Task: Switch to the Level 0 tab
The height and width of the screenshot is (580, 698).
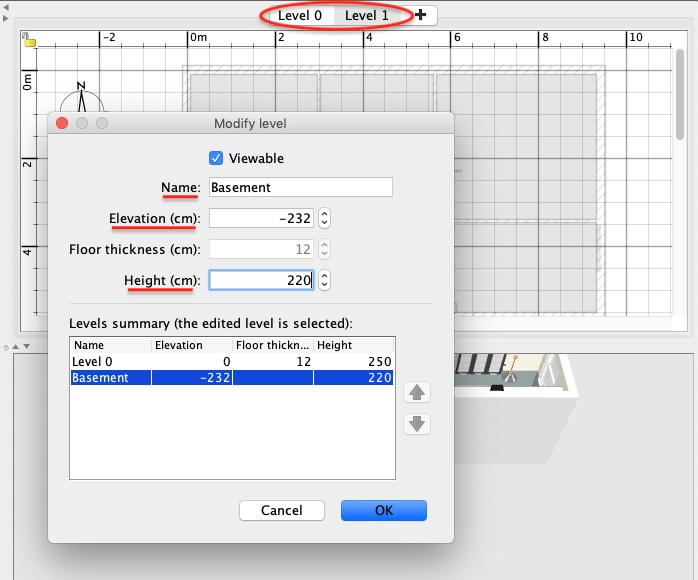Action: pos(300,15)
